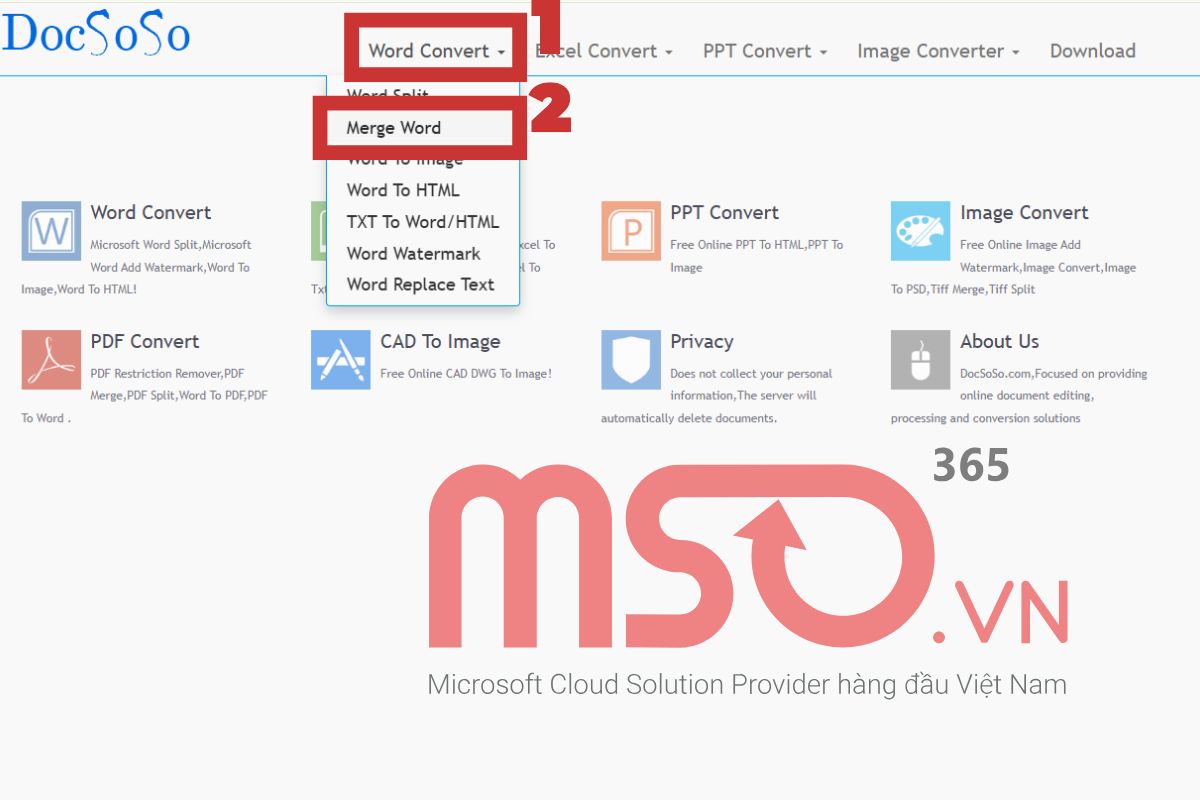
Task: Click the DocSoSo logo
Action: pyautogui.click(x=96, y=33)
